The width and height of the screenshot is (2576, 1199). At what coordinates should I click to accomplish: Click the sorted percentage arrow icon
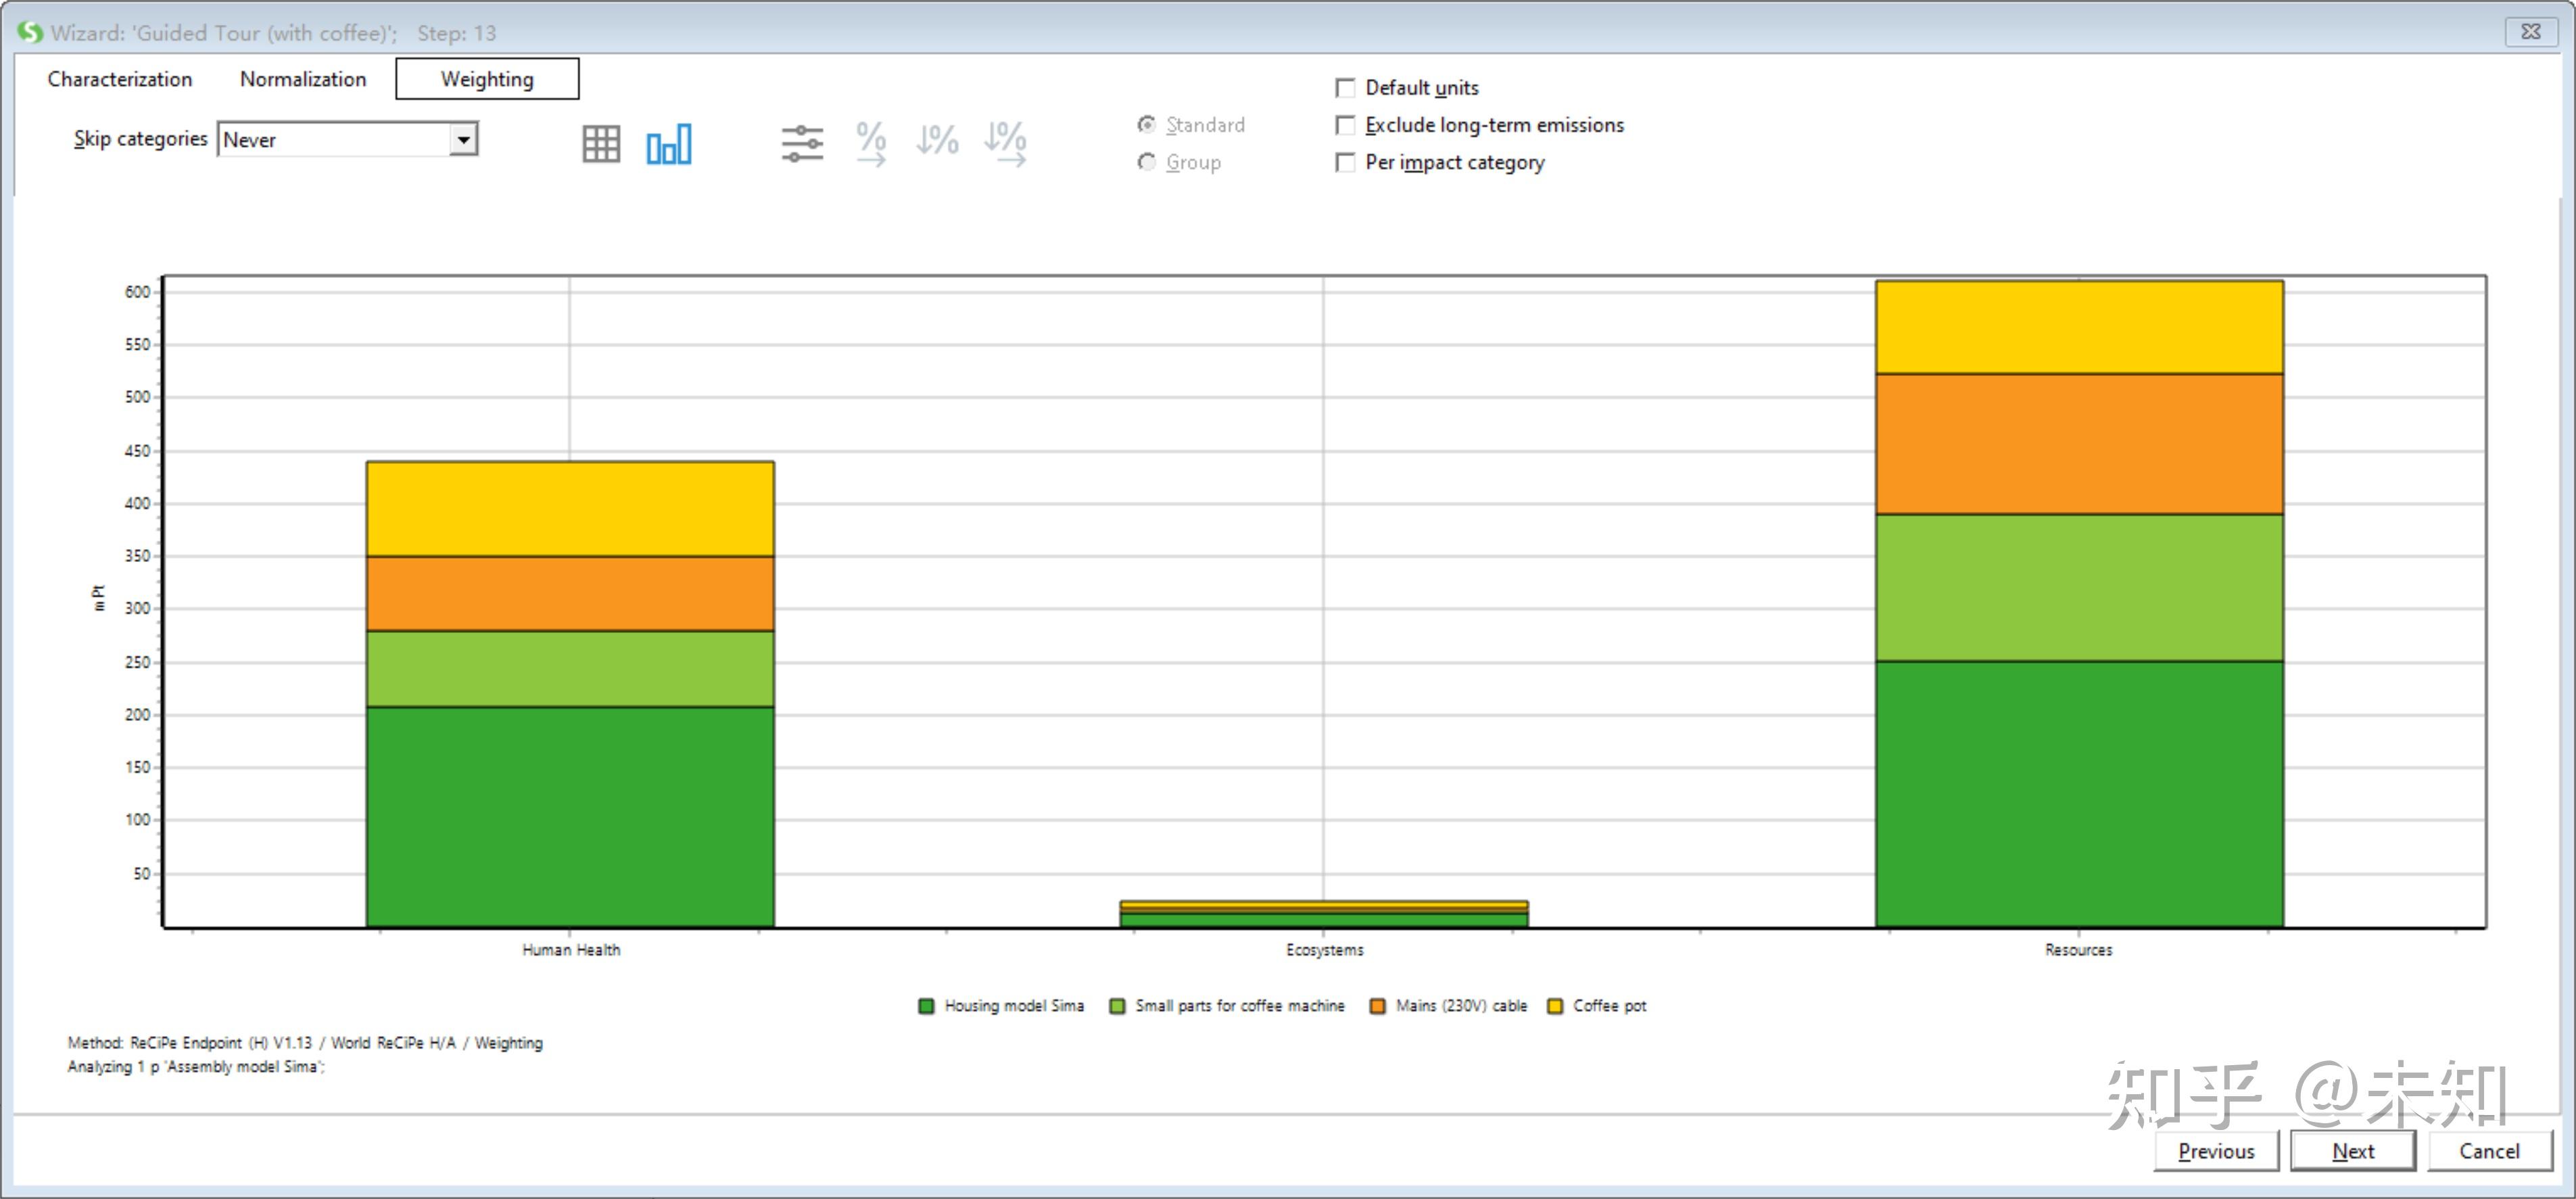pos(1005,144)
